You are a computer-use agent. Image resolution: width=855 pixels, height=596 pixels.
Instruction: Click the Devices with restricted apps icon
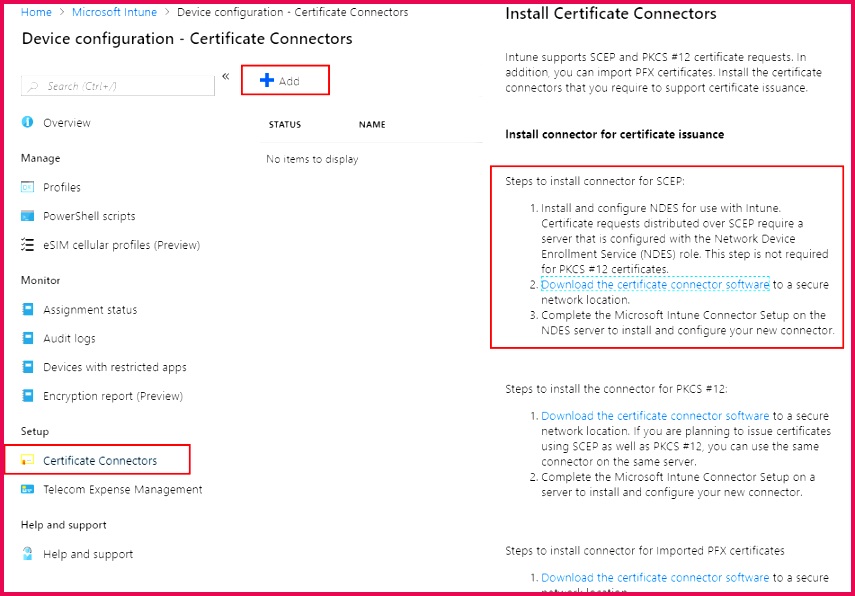point(27,367)
